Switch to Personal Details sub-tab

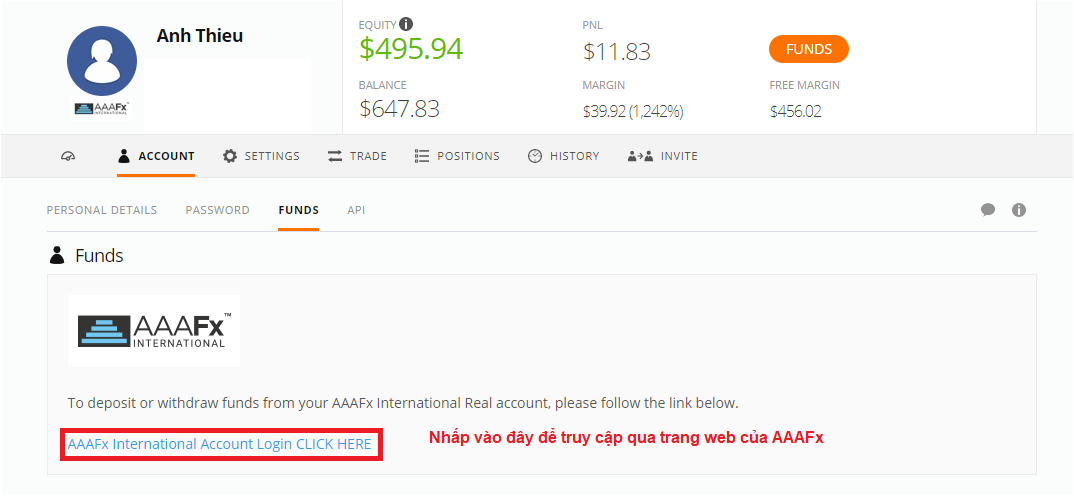coord(102,210)
